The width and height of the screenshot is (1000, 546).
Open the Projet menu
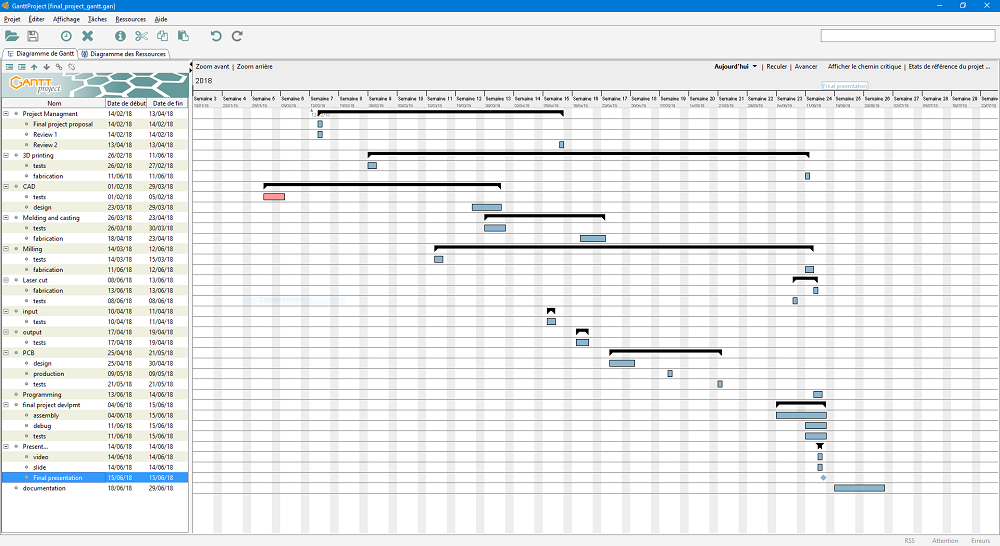click(x=12, y=19)
